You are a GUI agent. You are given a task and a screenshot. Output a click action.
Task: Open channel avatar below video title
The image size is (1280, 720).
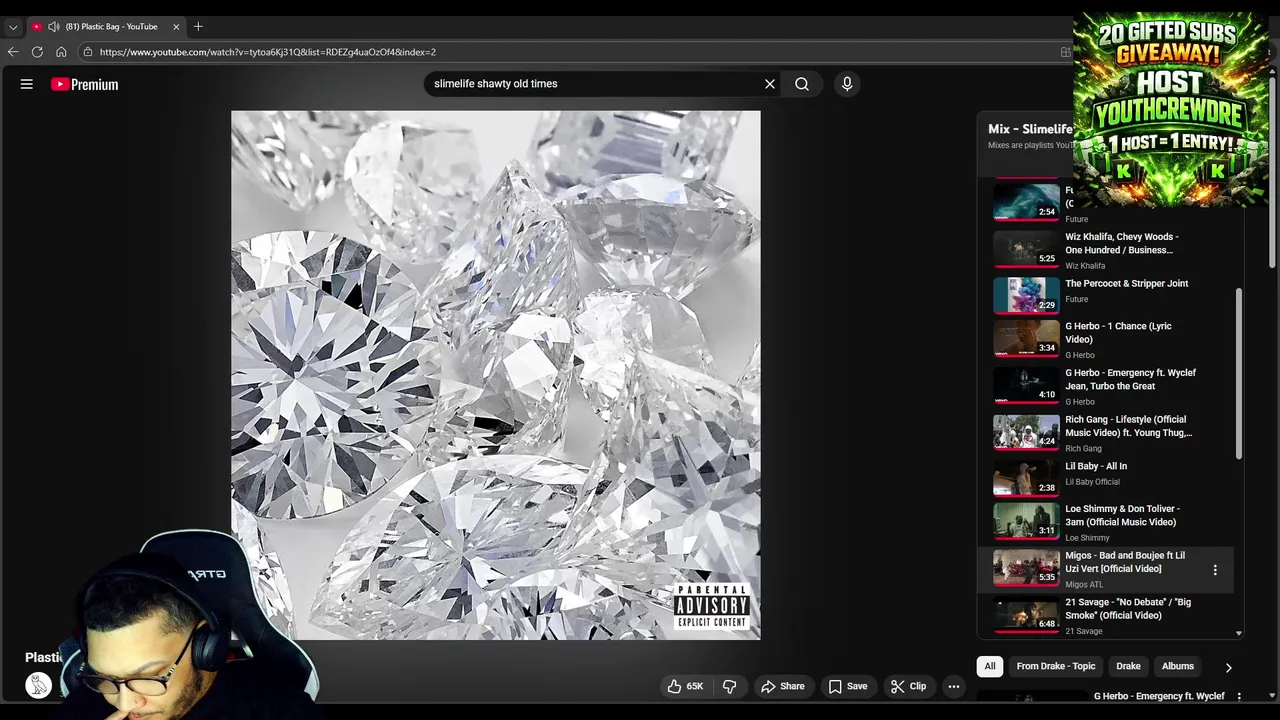[x=38, y=685]
